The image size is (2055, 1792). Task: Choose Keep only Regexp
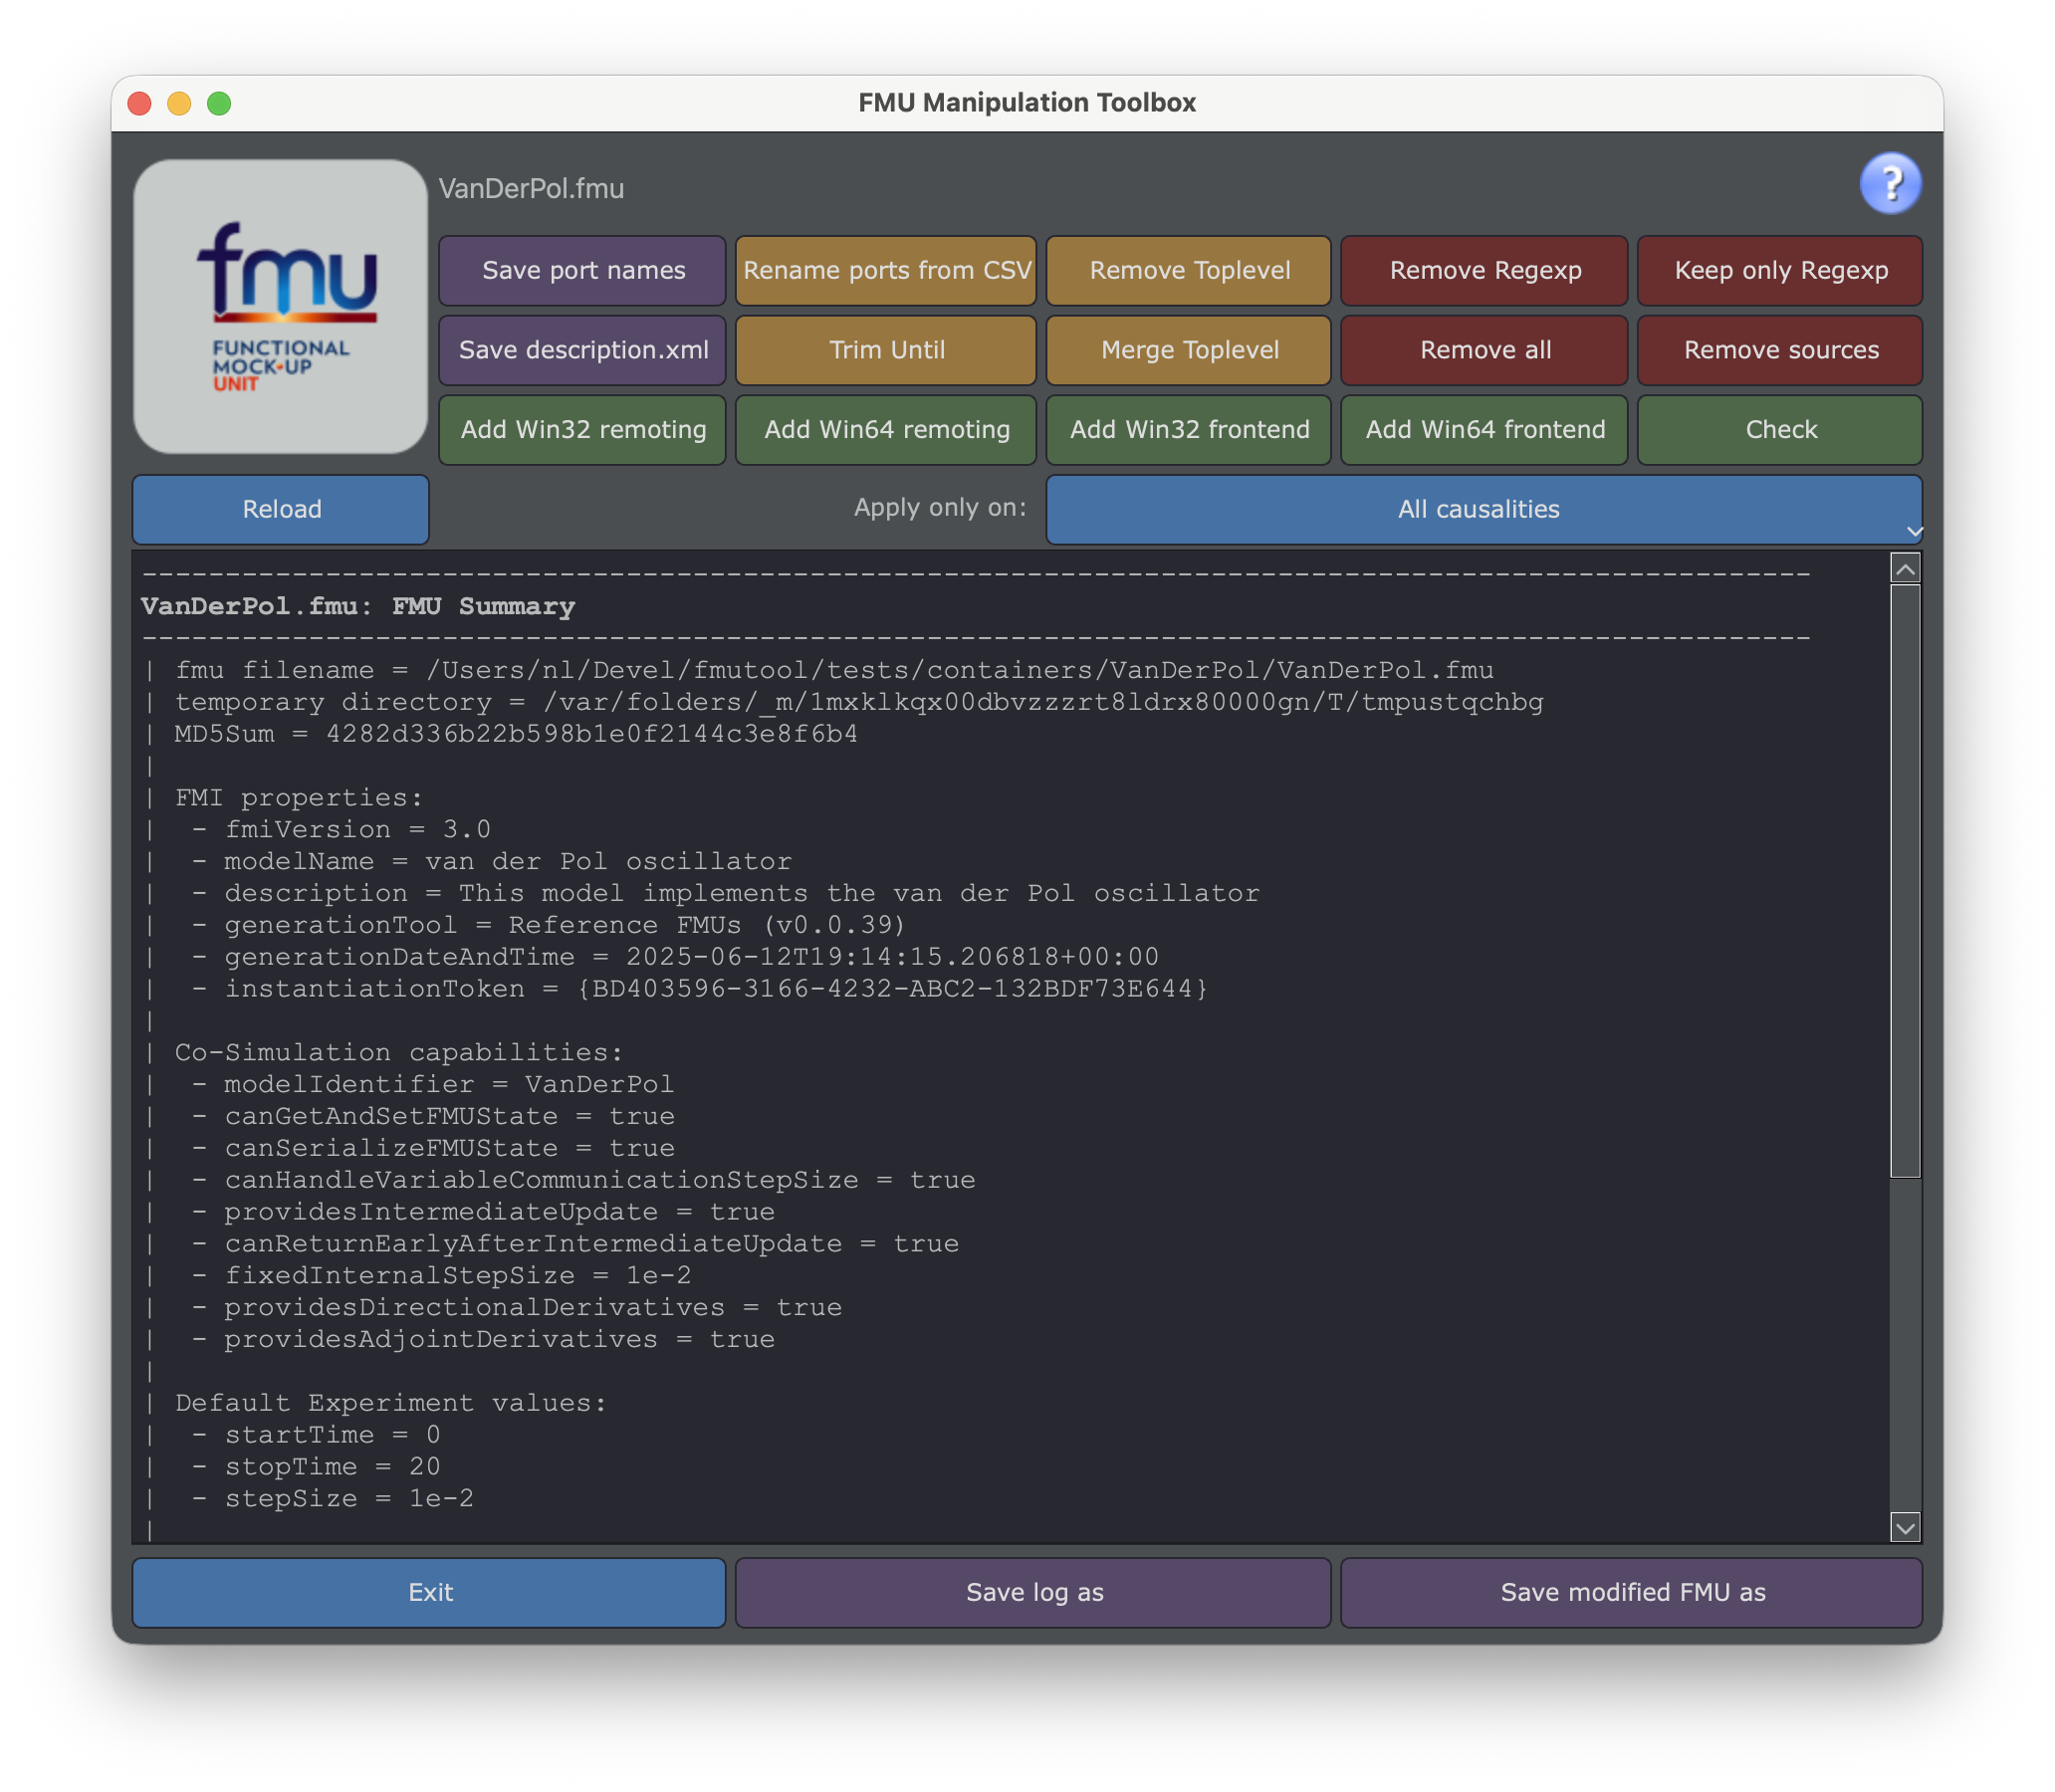(x=1780, y=270)
